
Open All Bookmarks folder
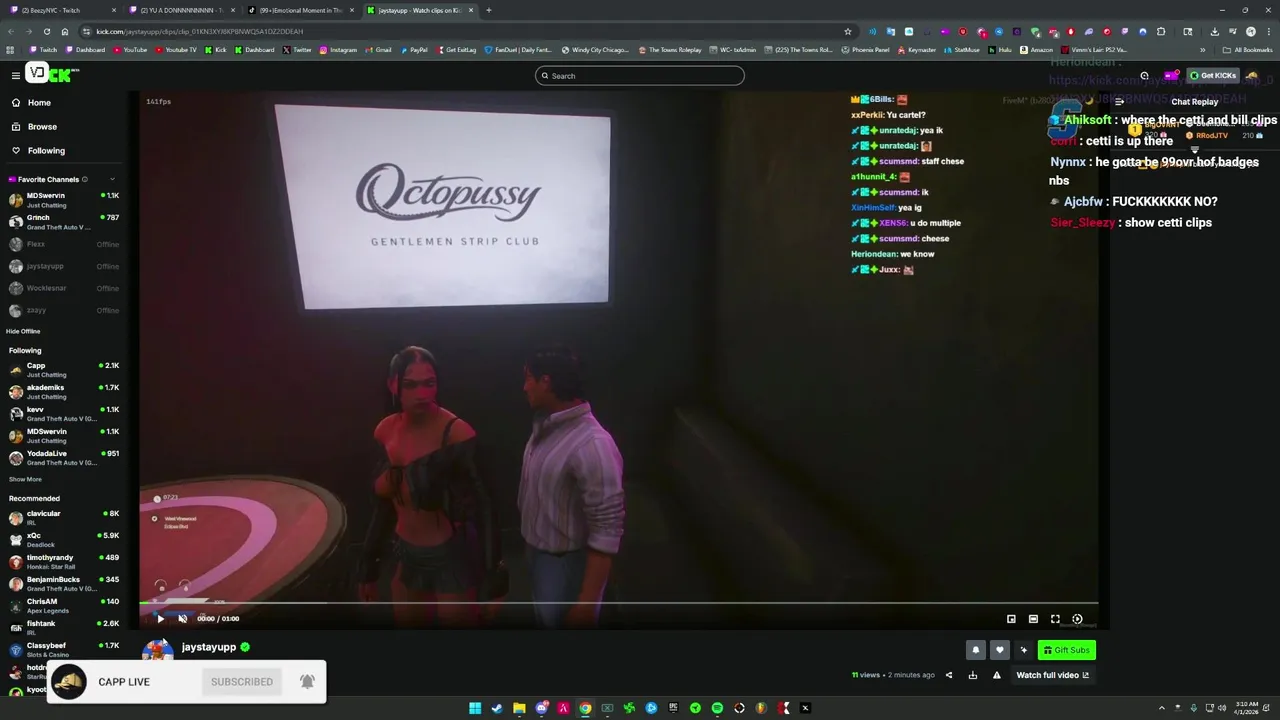(1247, 49)
